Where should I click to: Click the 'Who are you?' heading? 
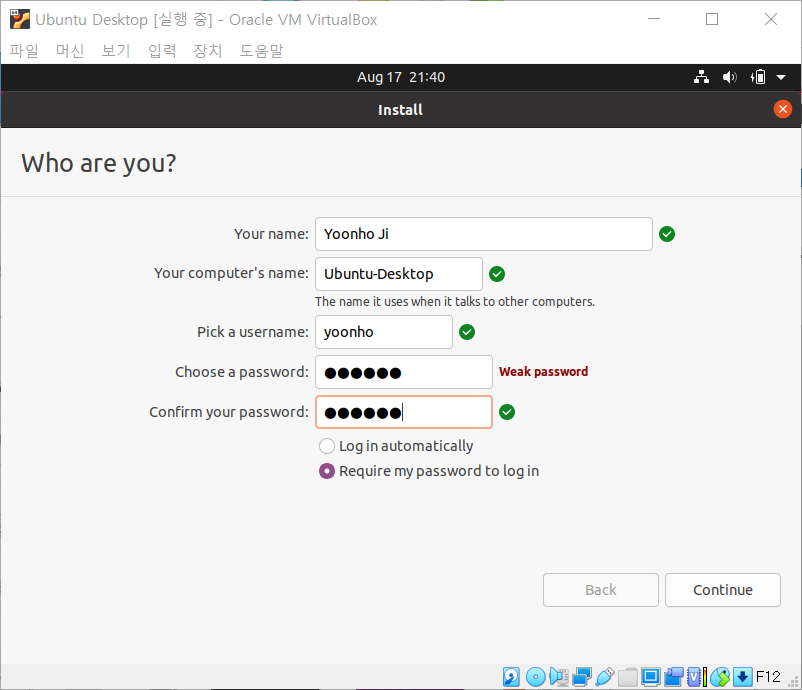tap(99, 164)
